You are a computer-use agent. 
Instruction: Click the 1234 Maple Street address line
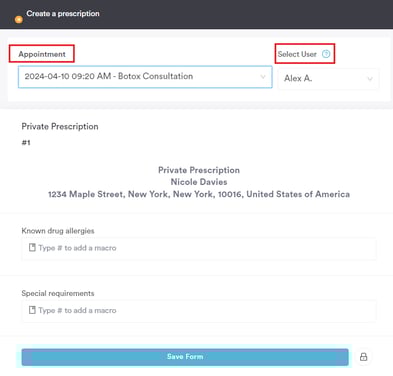coord(199,194)
